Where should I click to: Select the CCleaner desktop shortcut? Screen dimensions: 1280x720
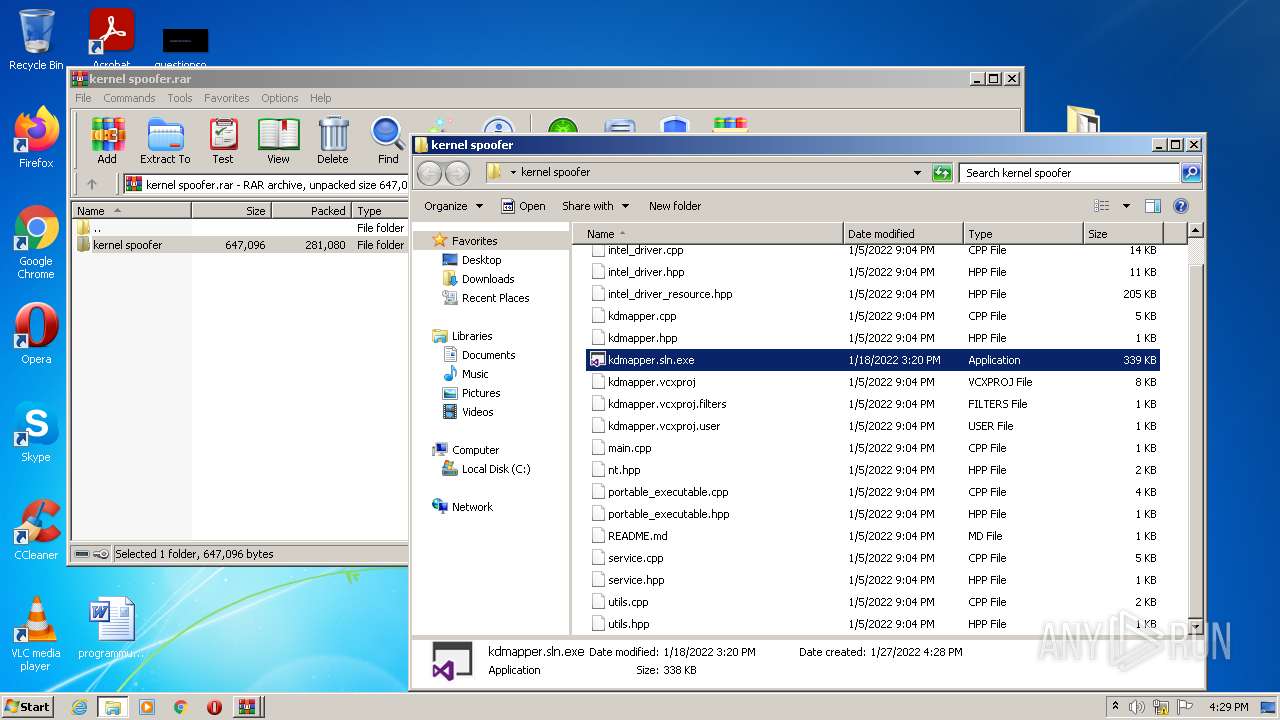(x=36, y=530)
